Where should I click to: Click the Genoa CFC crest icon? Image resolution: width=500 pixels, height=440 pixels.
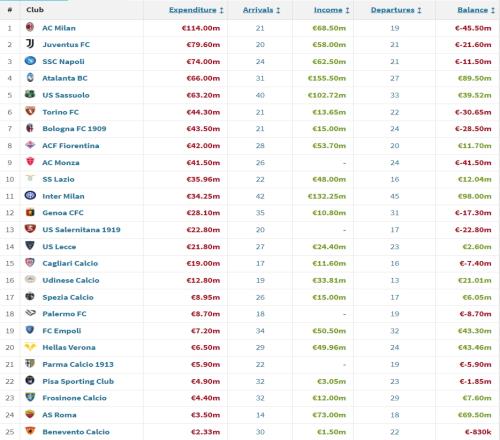pyautogui.click(x=30, y=212)
